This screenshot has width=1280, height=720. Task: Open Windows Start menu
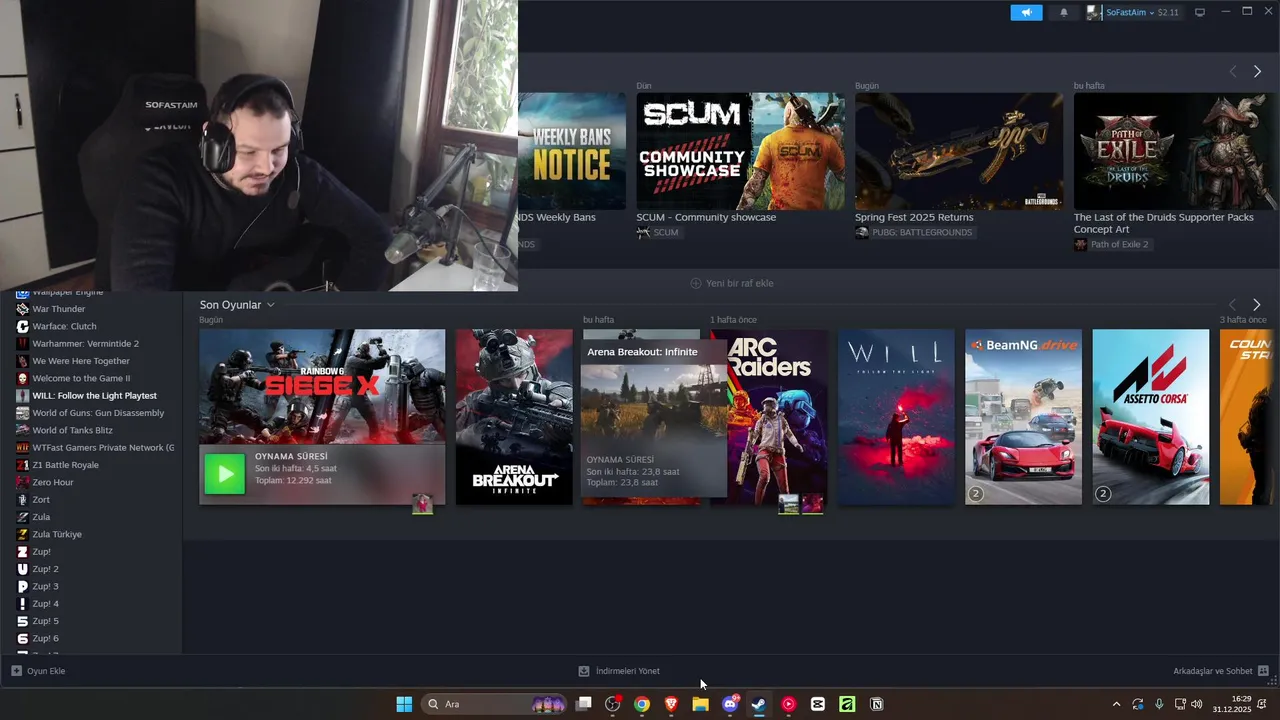pyautogui.click(x=404, y=704)
